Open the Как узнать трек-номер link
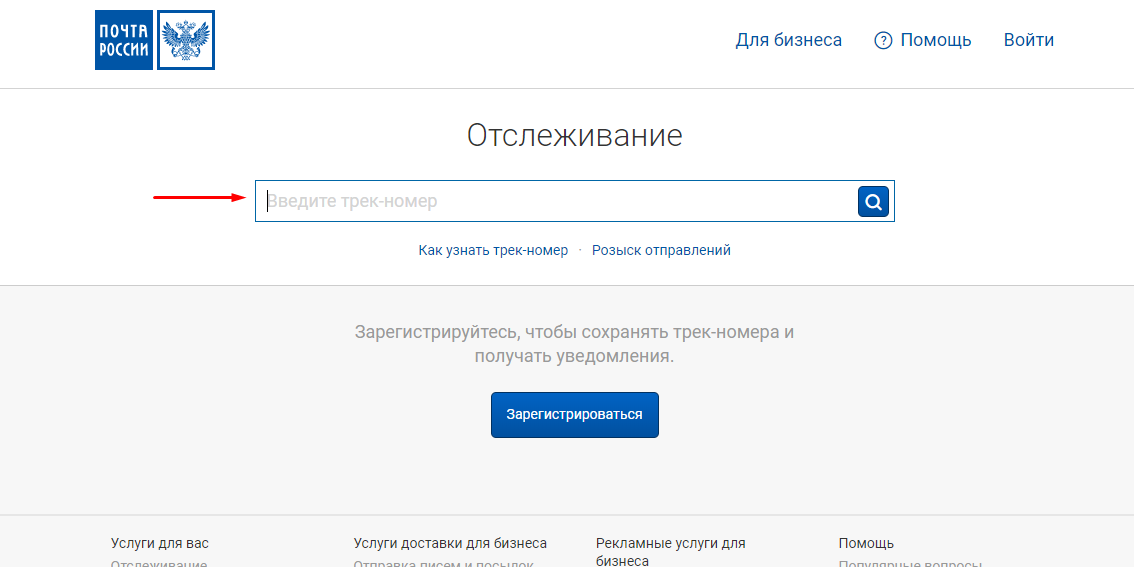The width and height of the screenshot is (1134, 567). [493, 250]
